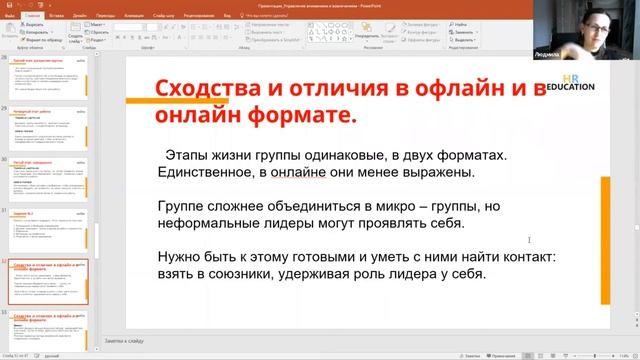Image resolution: width=640 pixels, height=360 pixels.
Task: Open the Переходы ribbon tab
Action: tap(106, 16)
